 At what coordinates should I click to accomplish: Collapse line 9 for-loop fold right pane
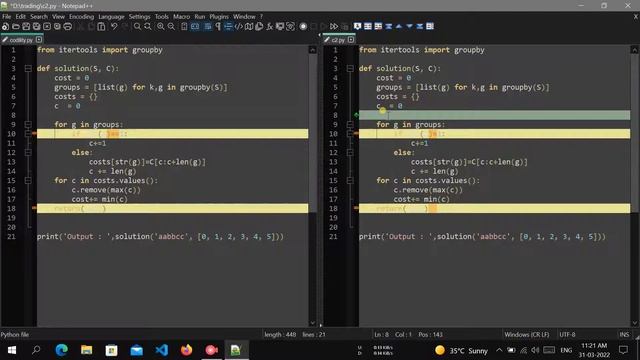(x=350, y=124)
